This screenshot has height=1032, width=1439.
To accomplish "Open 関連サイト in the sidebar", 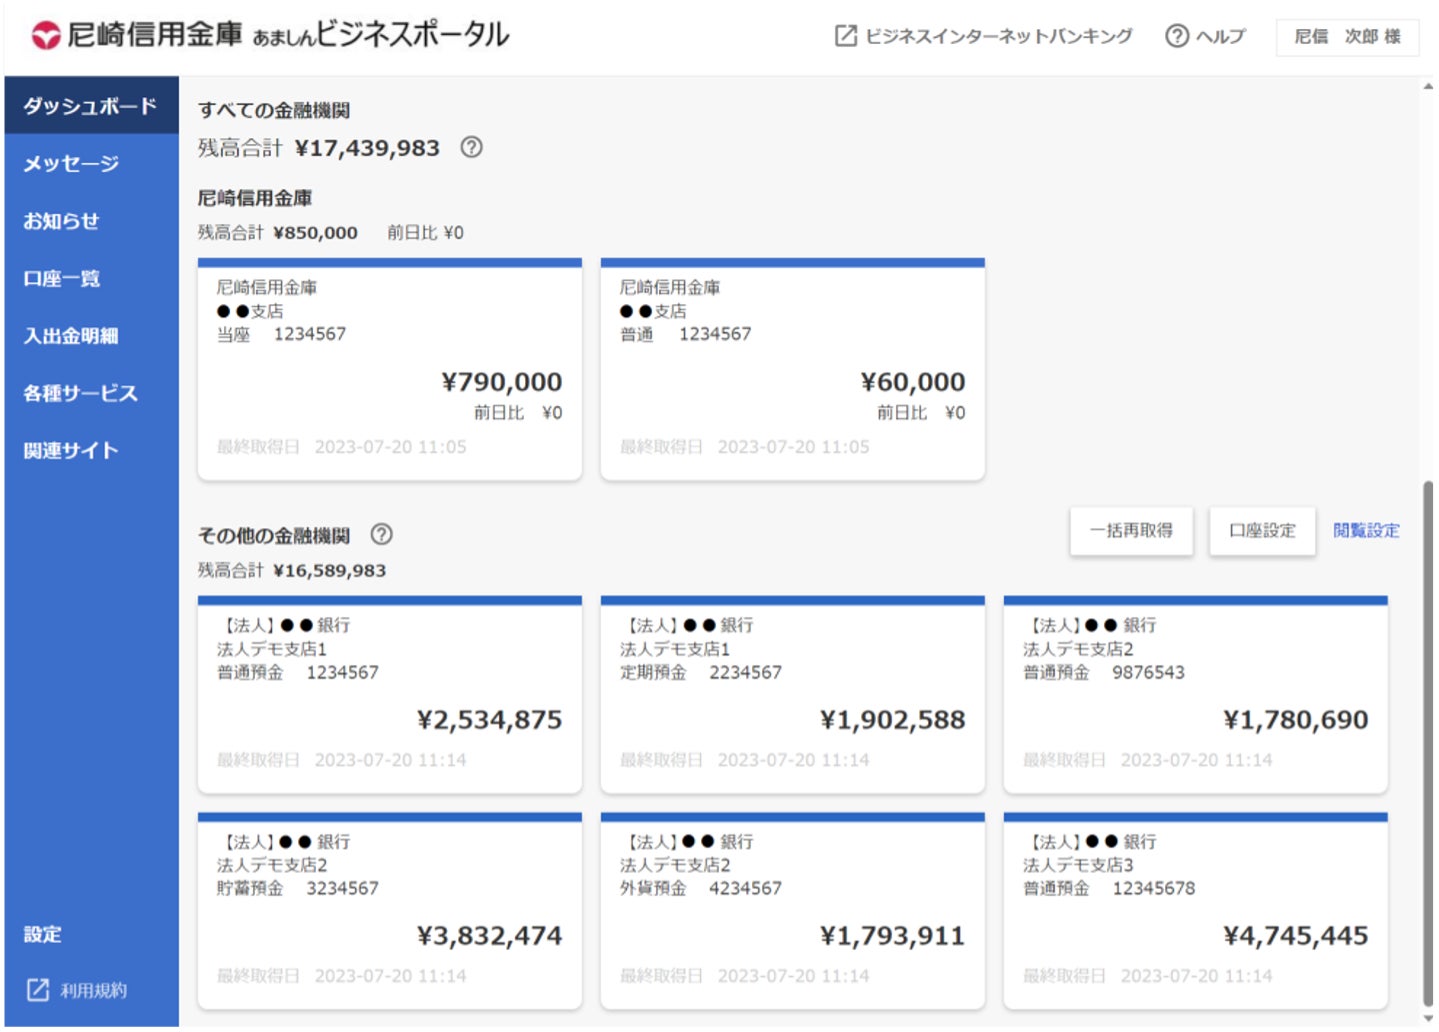I will [x=71, y=450].
